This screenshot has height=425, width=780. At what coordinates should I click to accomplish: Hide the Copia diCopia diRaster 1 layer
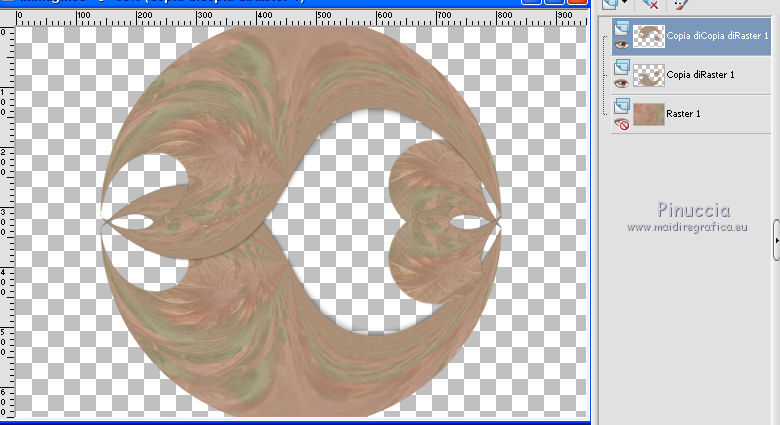[621, 44]
